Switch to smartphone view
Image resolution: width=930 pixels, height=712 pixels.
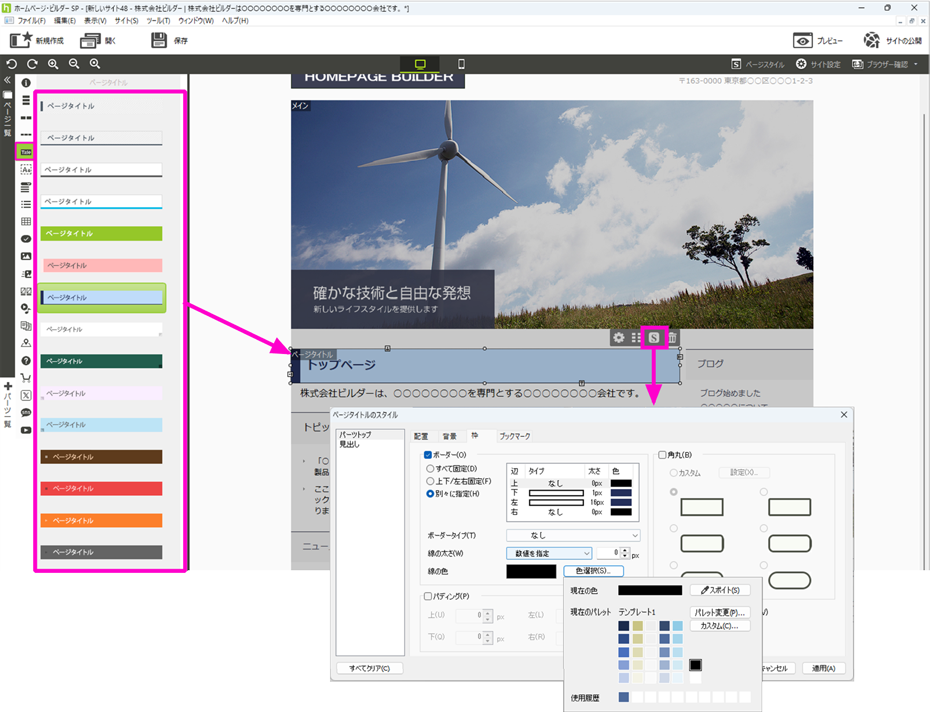click(x=461, y=64)
